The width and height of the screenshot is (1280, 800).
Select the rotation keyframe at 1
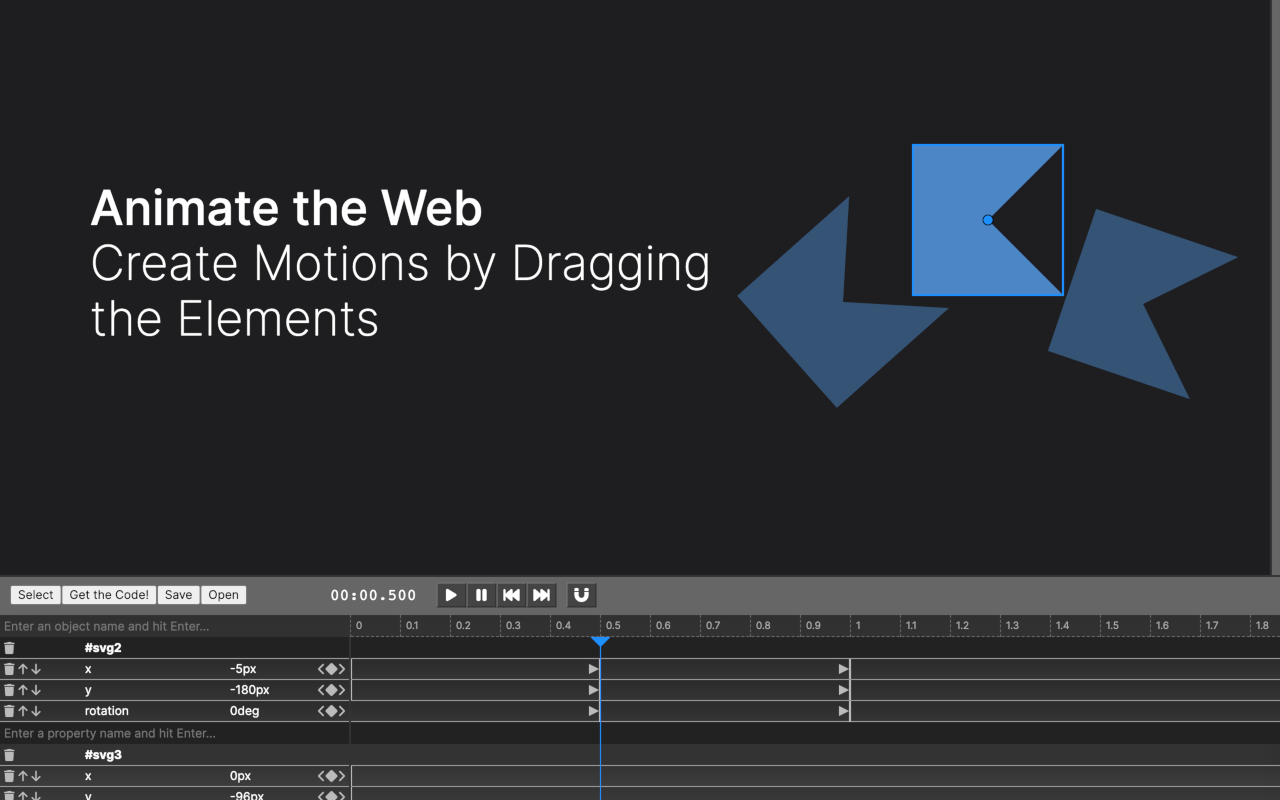[x=844, y=711]
